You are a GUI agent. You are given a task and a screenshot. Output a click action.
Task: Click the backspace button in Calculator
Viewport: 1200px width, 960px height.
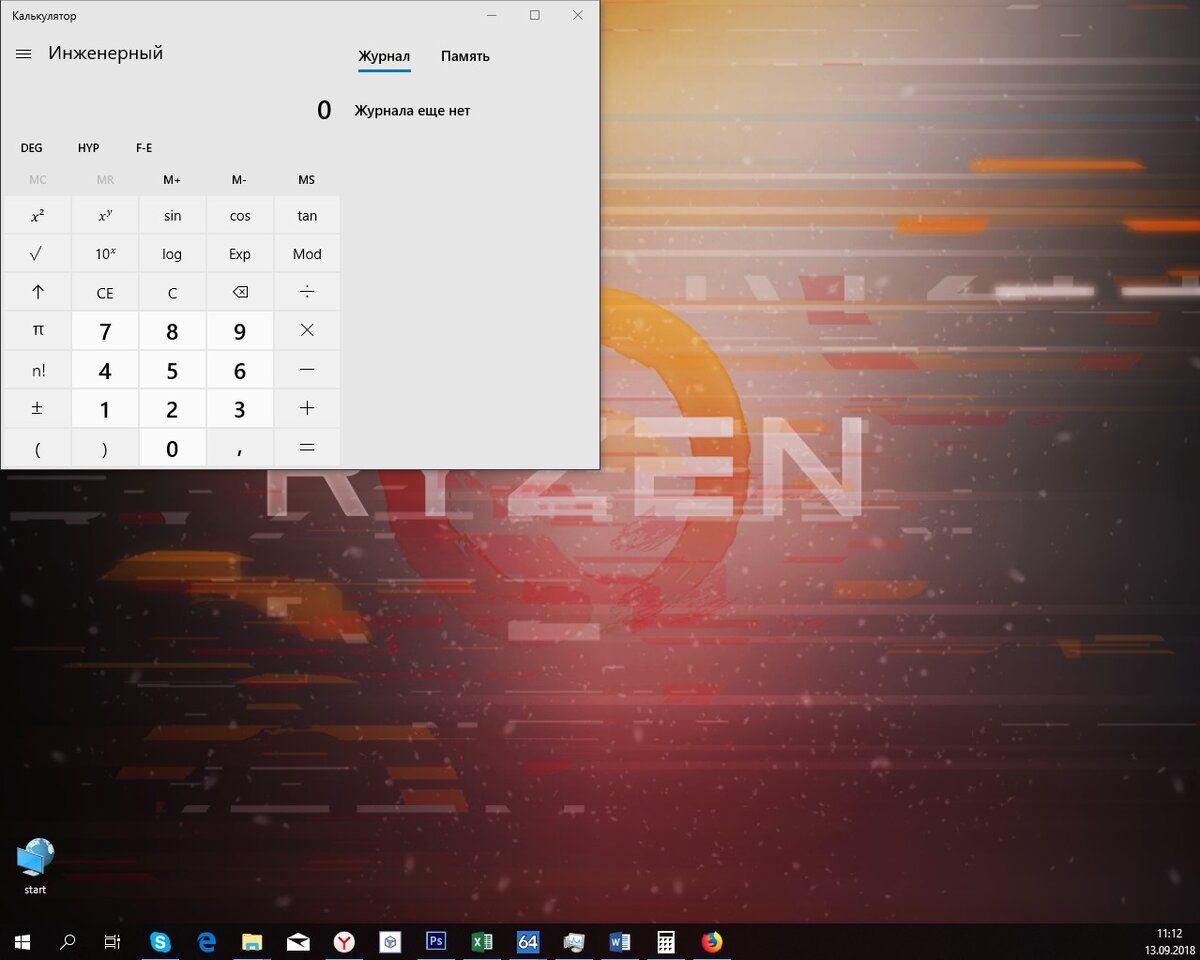(240, 293)
